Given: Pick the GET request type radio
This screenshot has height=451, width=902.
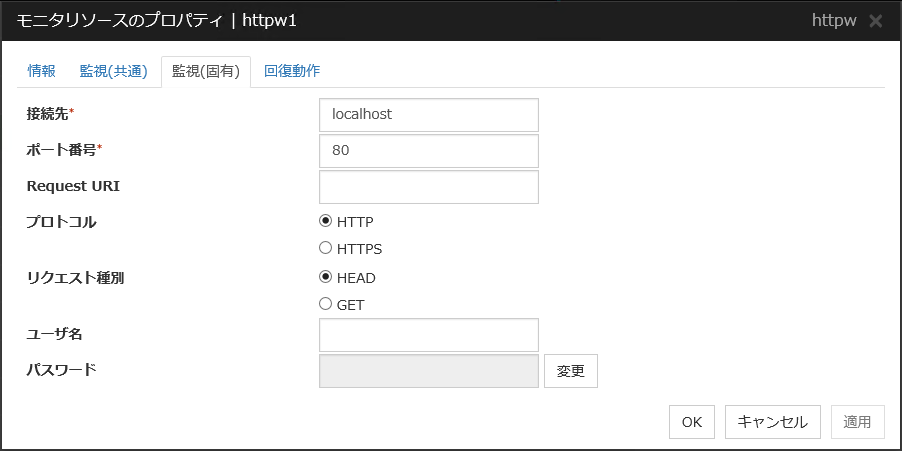Looking at the screenshot, I should pos(325,304).
